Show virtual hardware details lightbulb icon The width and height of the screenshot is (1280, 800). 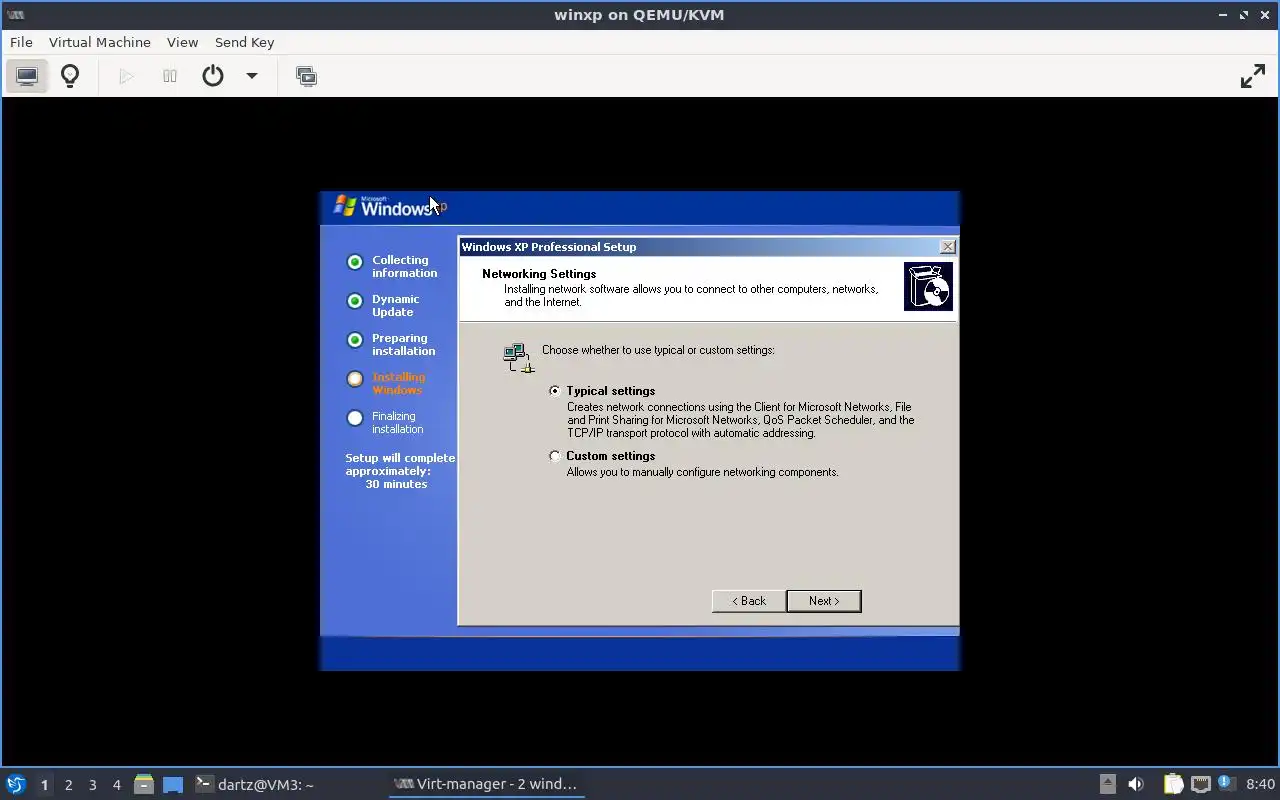click(70, 76)
